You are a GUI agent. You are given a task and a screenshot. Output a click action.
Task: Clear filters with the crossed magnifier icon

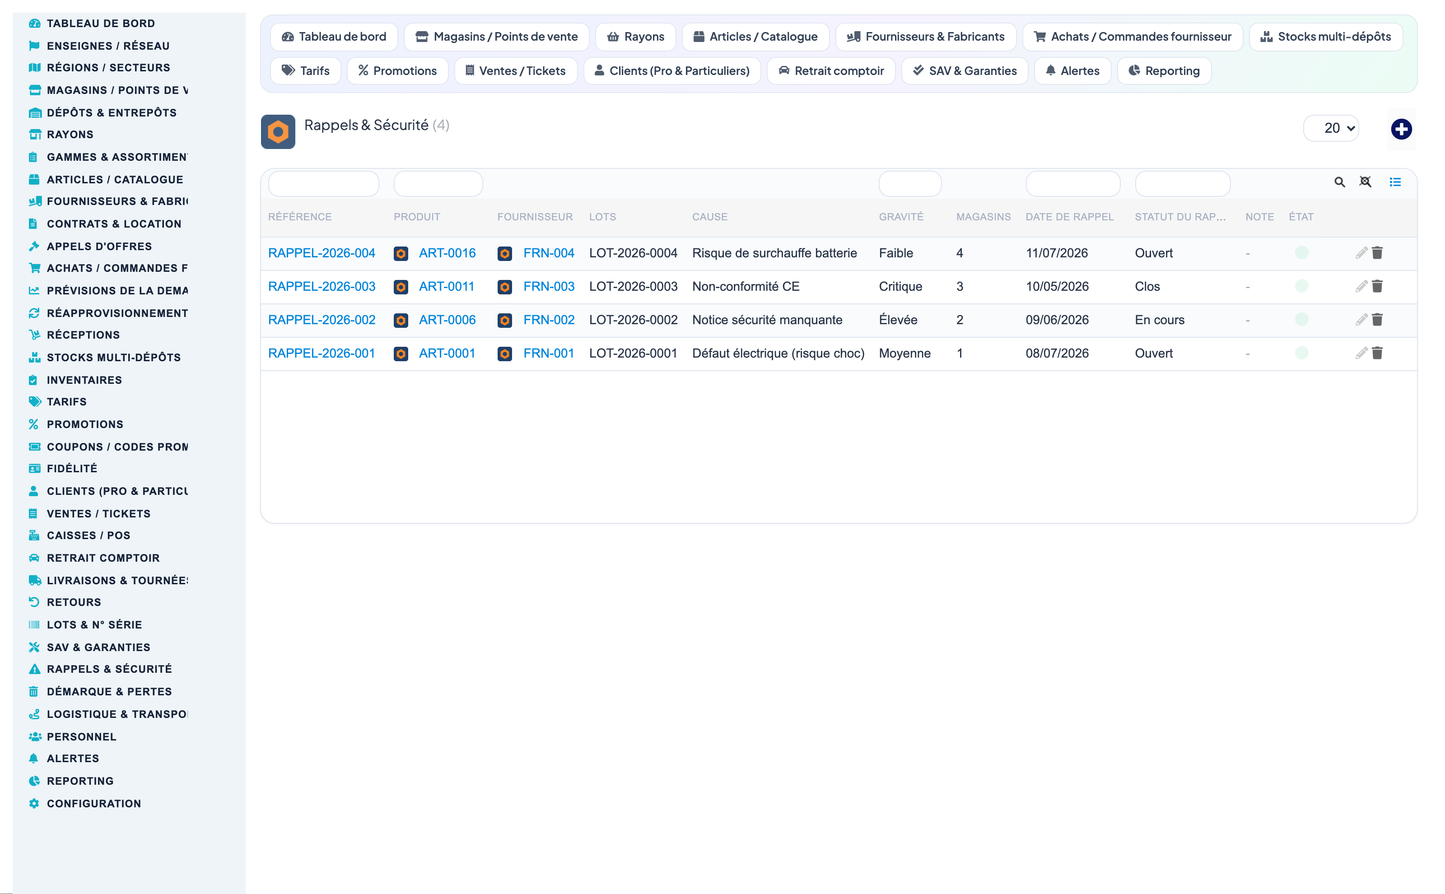point(1365,182)
